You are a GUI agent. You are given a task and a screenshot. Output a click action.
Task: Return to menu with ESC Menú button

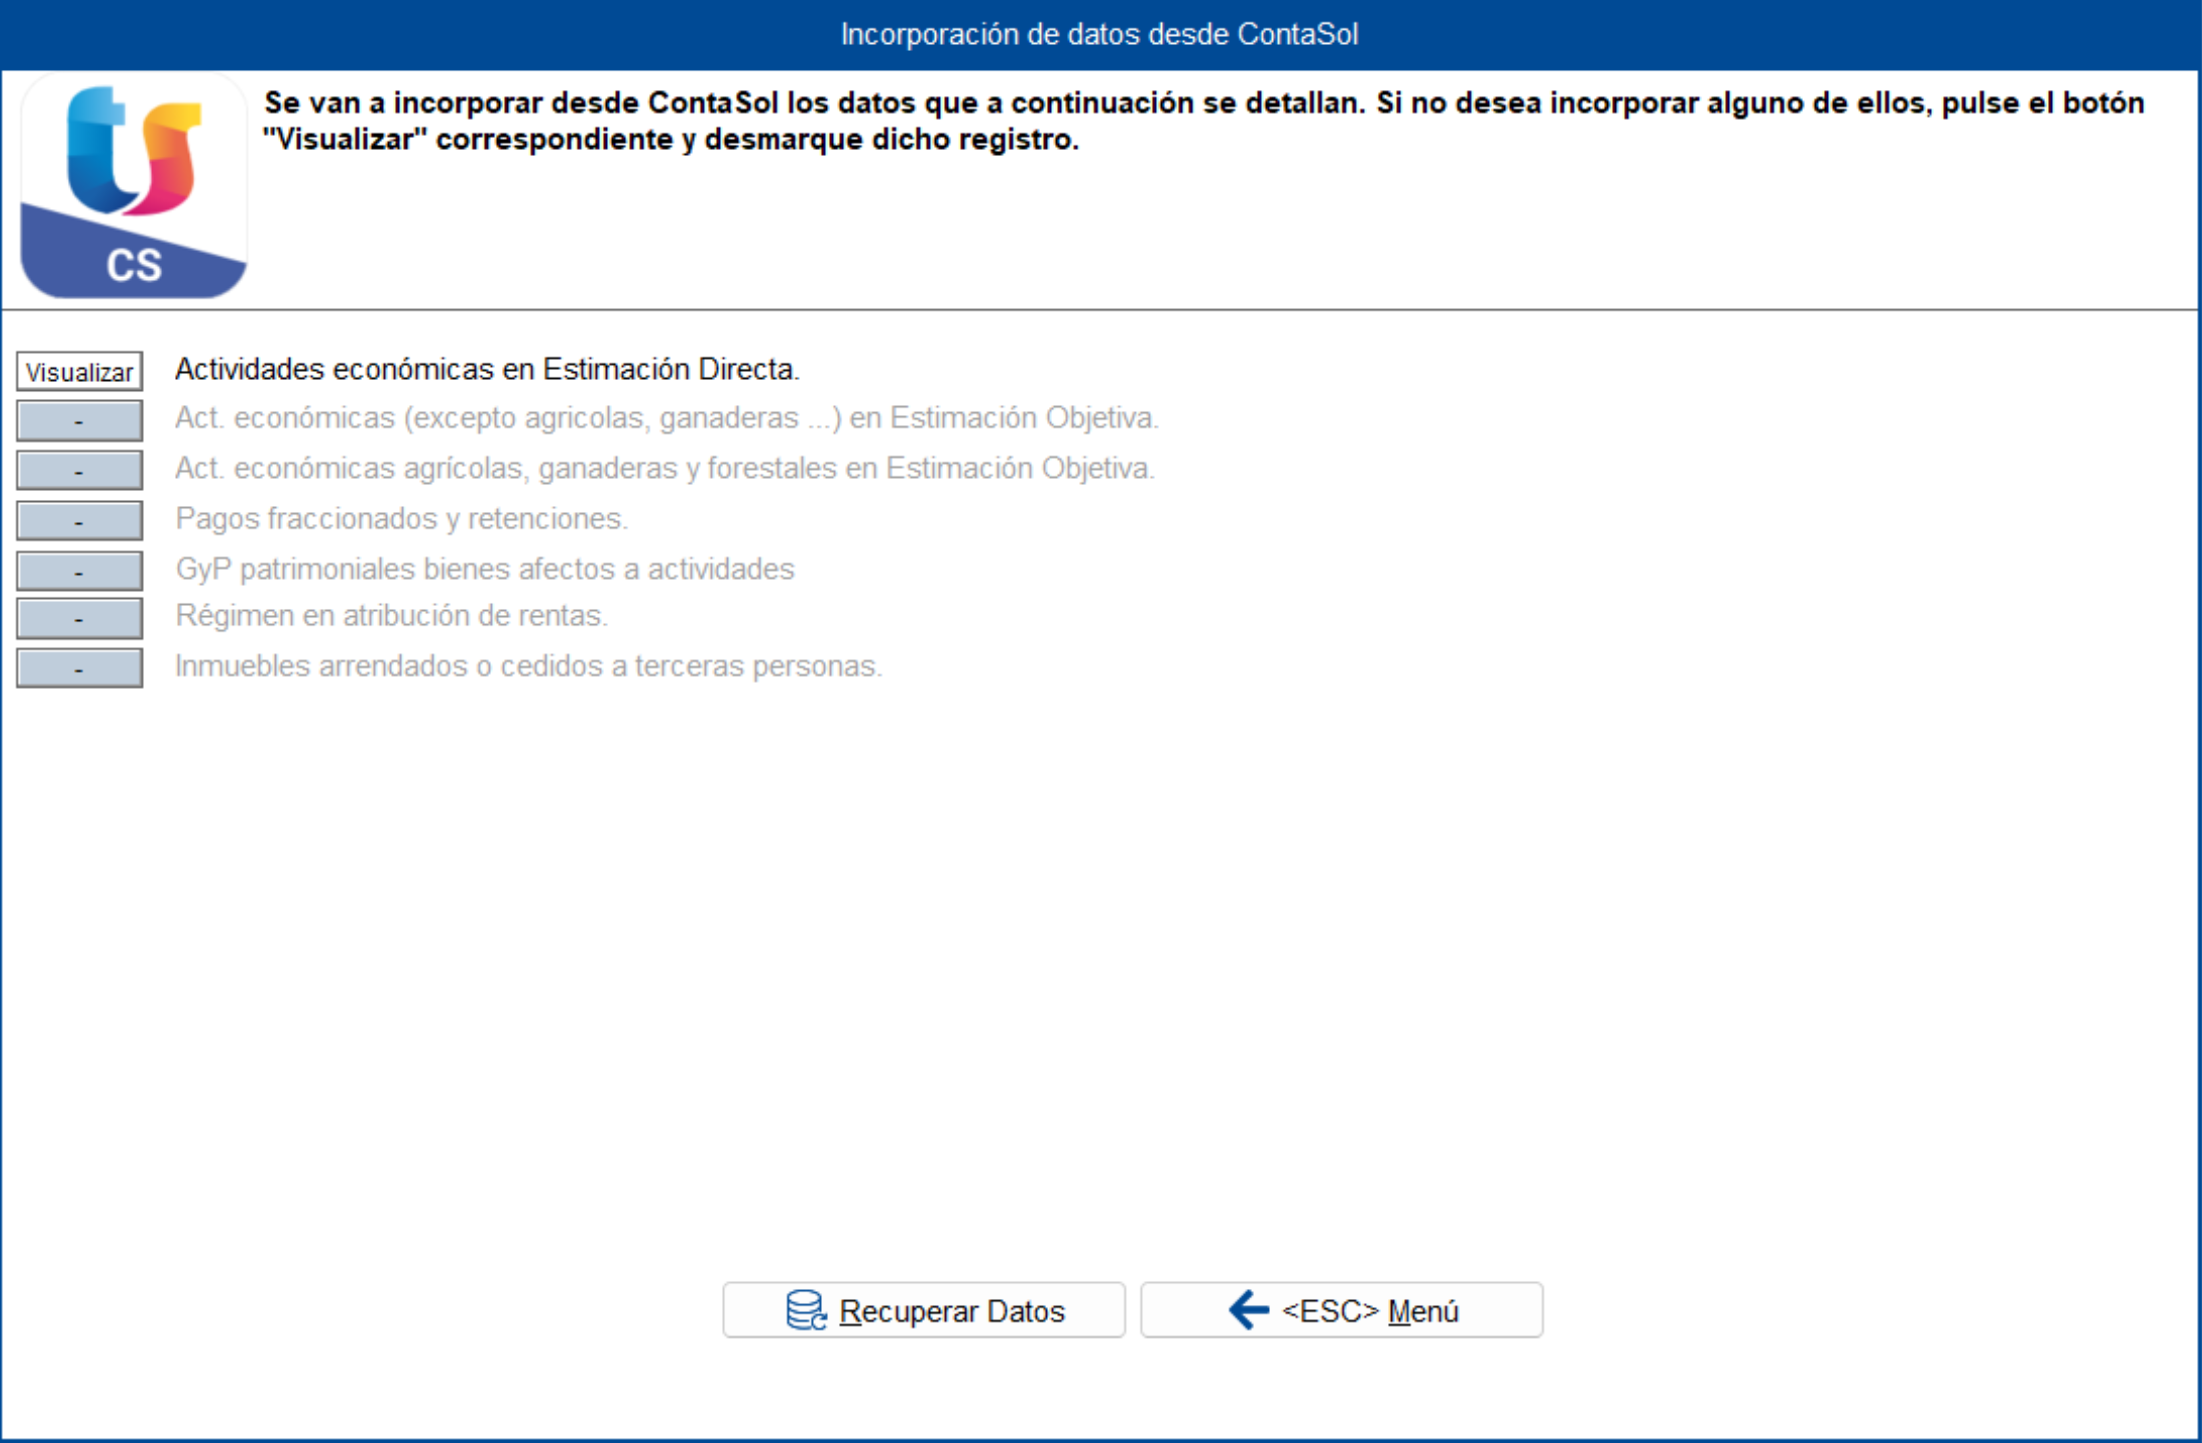[x=1342, y=1310]
